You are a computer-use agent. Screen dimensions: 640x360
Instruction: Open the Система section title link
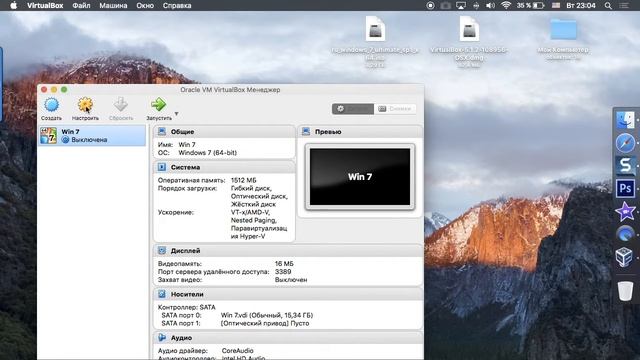(x=185, y=167)
